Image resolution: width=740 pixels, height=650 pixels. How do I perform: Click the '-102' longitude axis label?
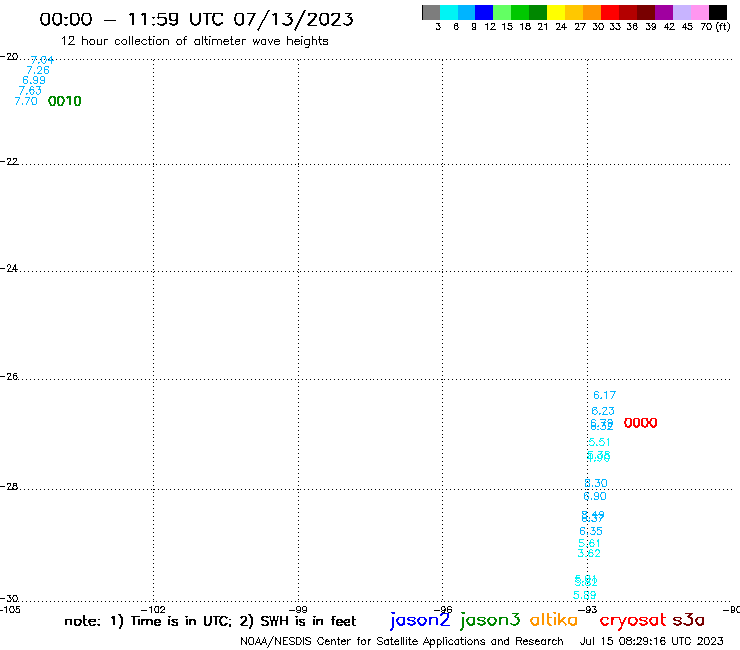pos(153,609)
